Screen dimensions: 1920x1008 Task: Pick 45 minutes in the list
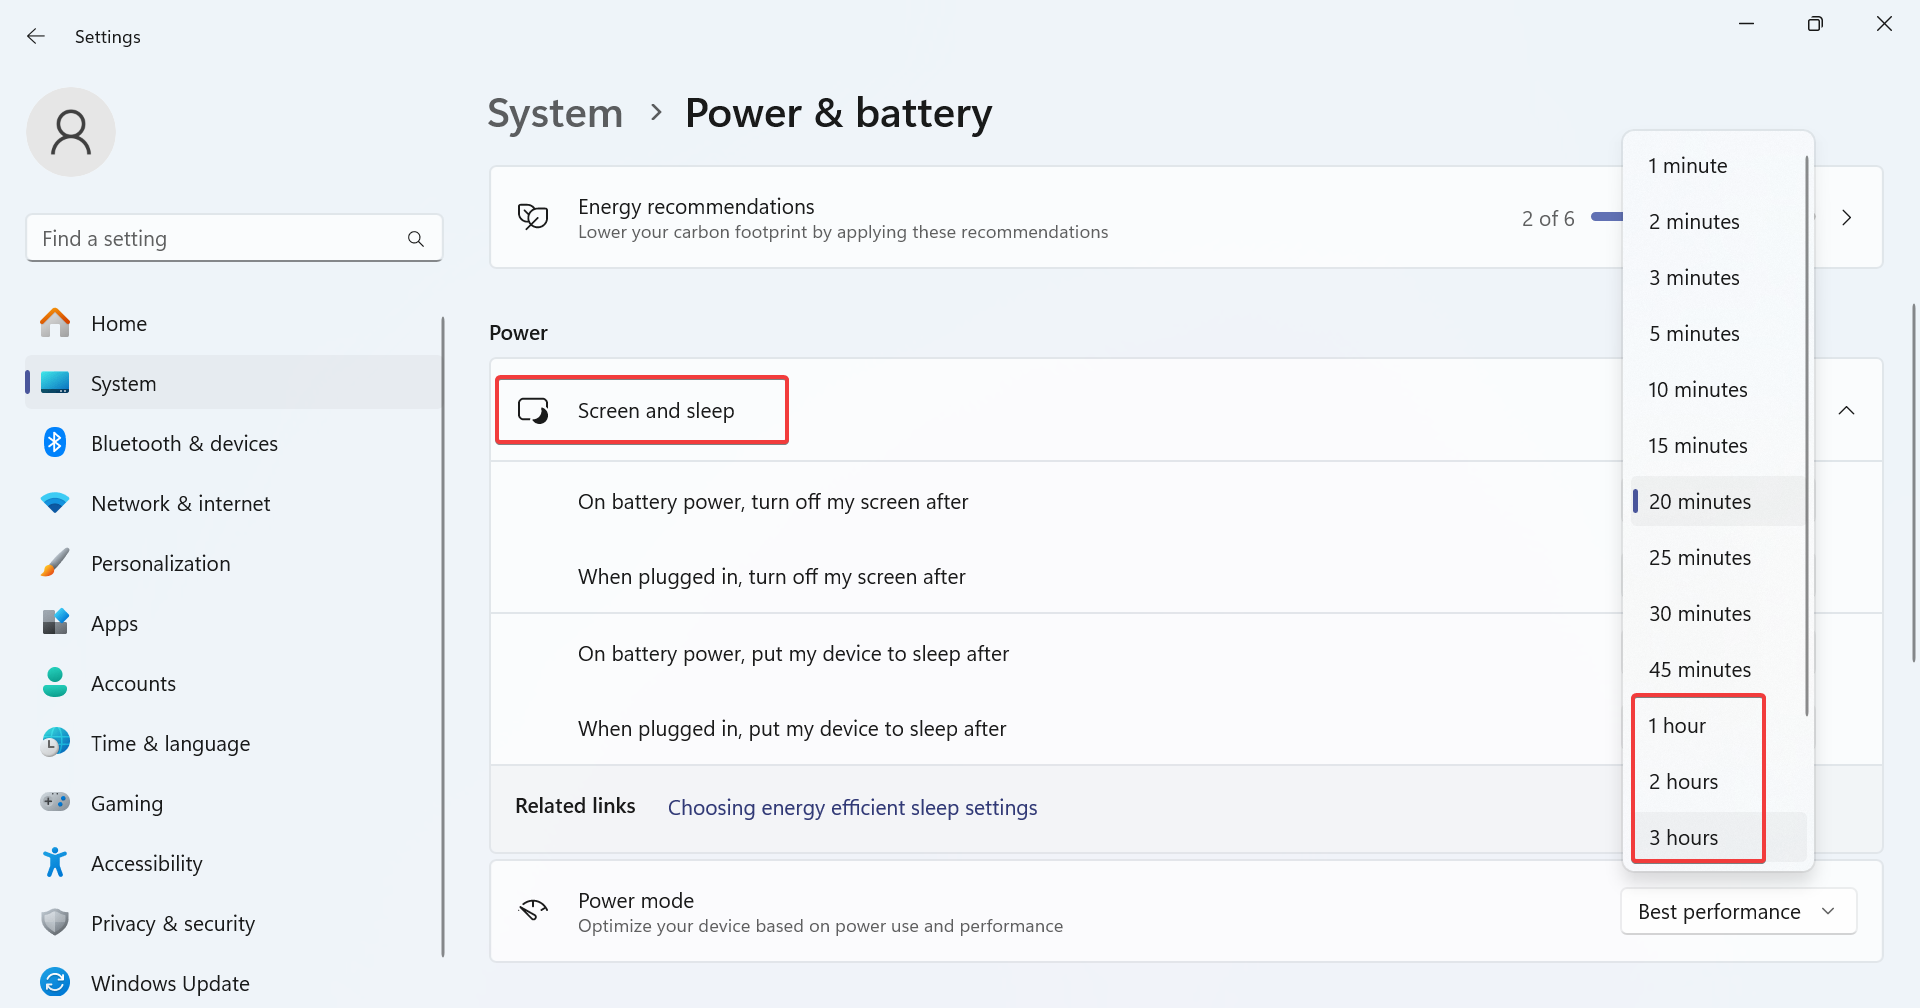click(1719, 670)
